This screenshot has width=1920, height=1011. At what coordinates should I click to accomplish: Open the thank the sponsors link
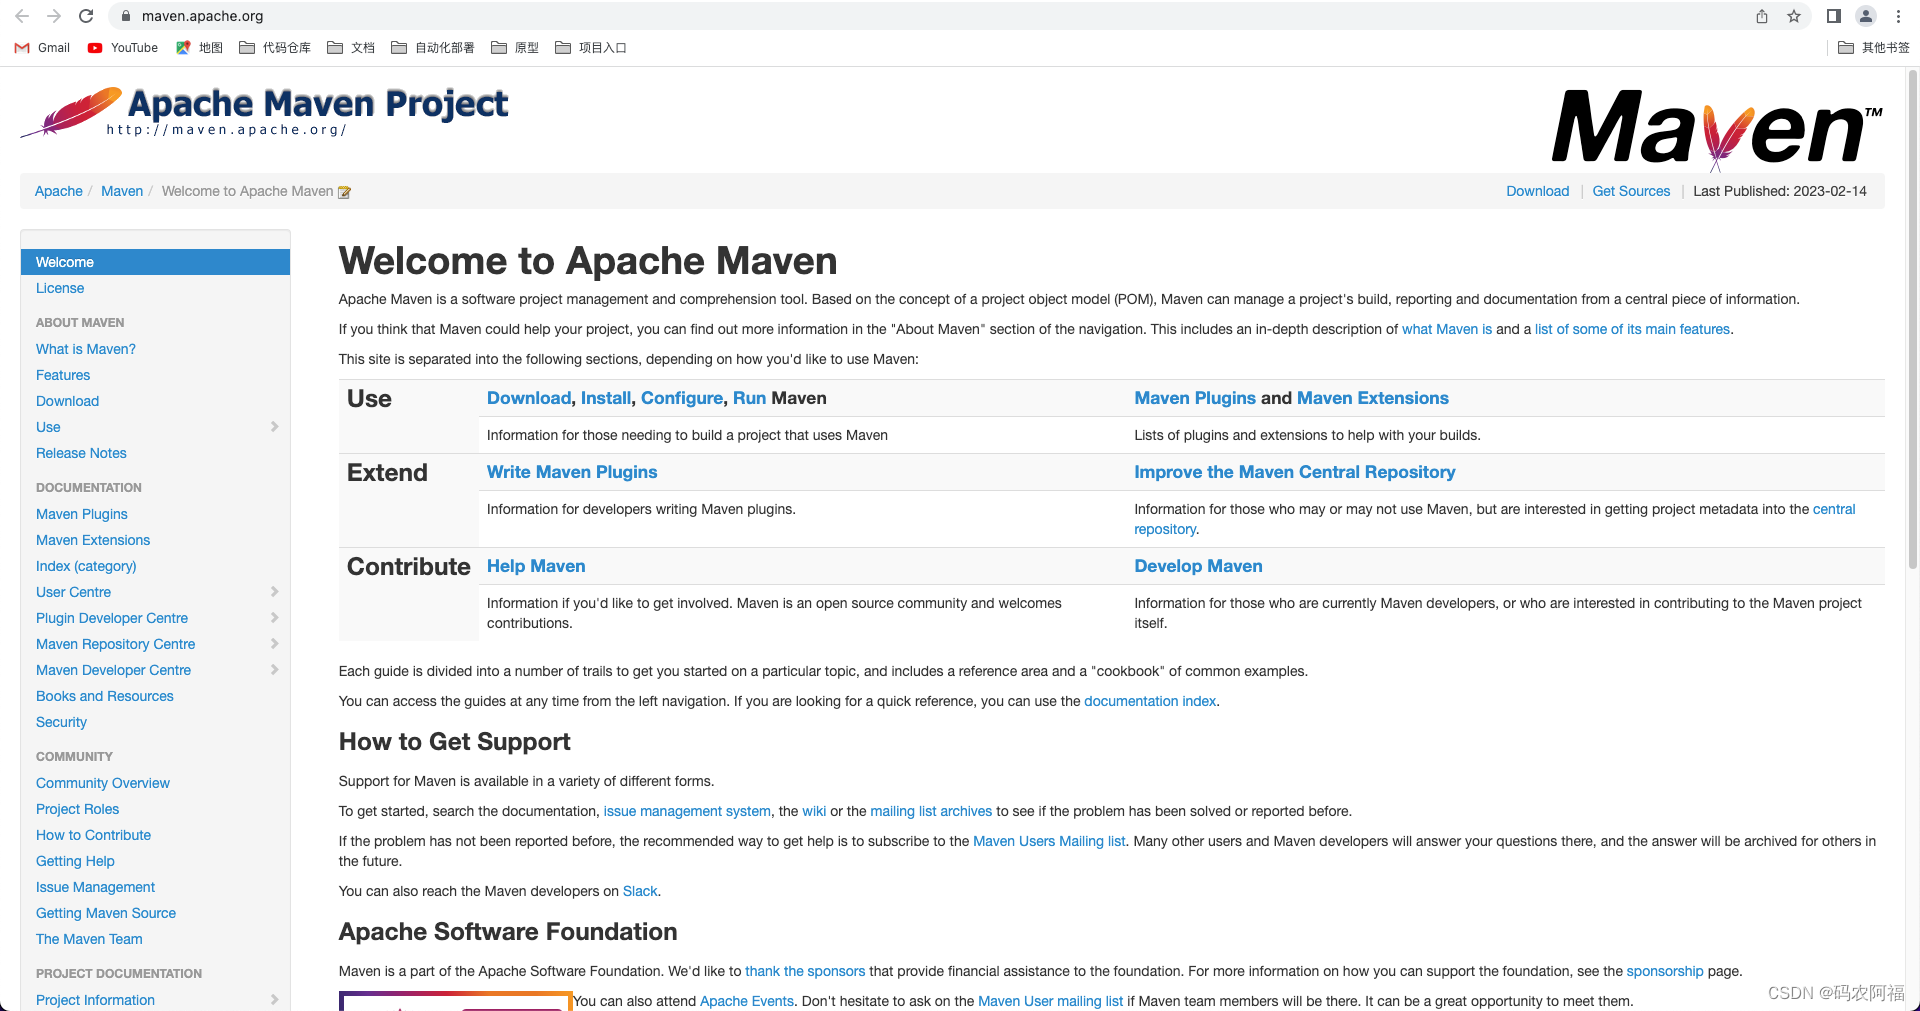tap(805, 971)
